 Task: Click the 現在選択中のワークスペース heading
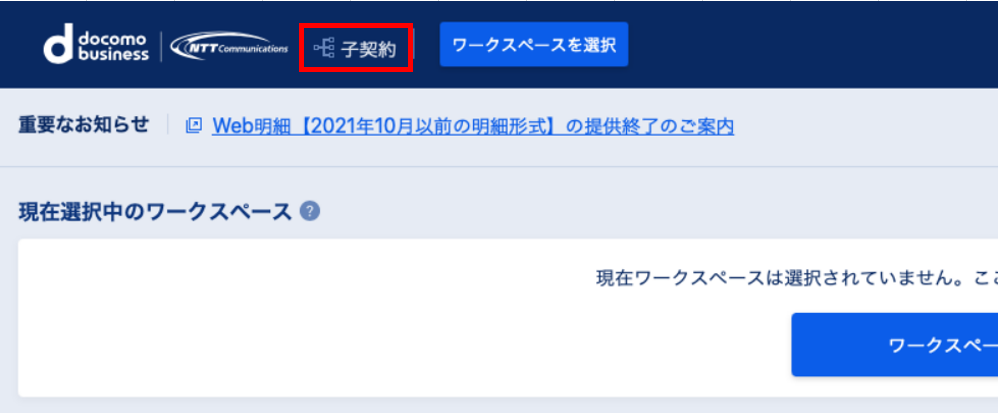tap(155, 211)
